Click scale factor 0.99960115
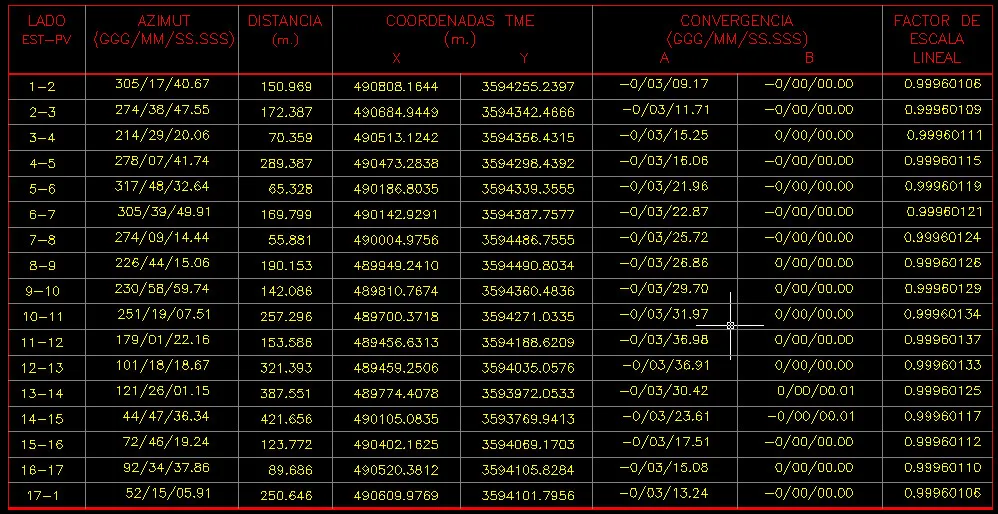 pos(943,160)
